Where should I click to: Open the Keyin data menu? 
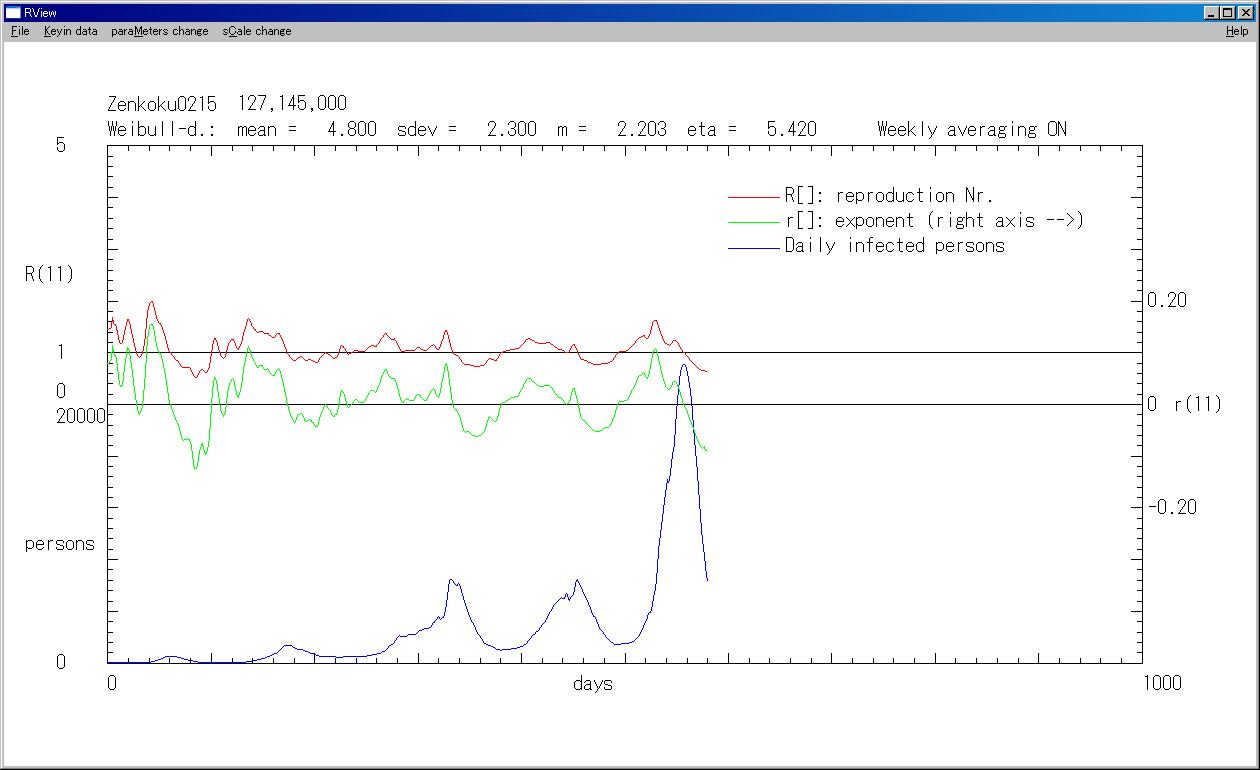[70, 31]
